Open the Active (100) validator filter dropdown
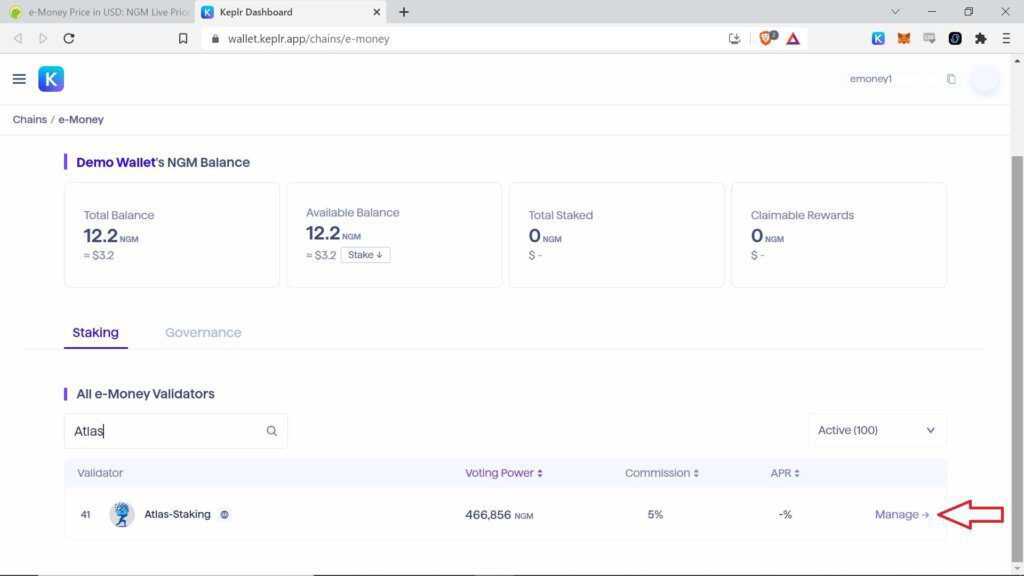The image size is (1024, 576). [x=876, y=430]
